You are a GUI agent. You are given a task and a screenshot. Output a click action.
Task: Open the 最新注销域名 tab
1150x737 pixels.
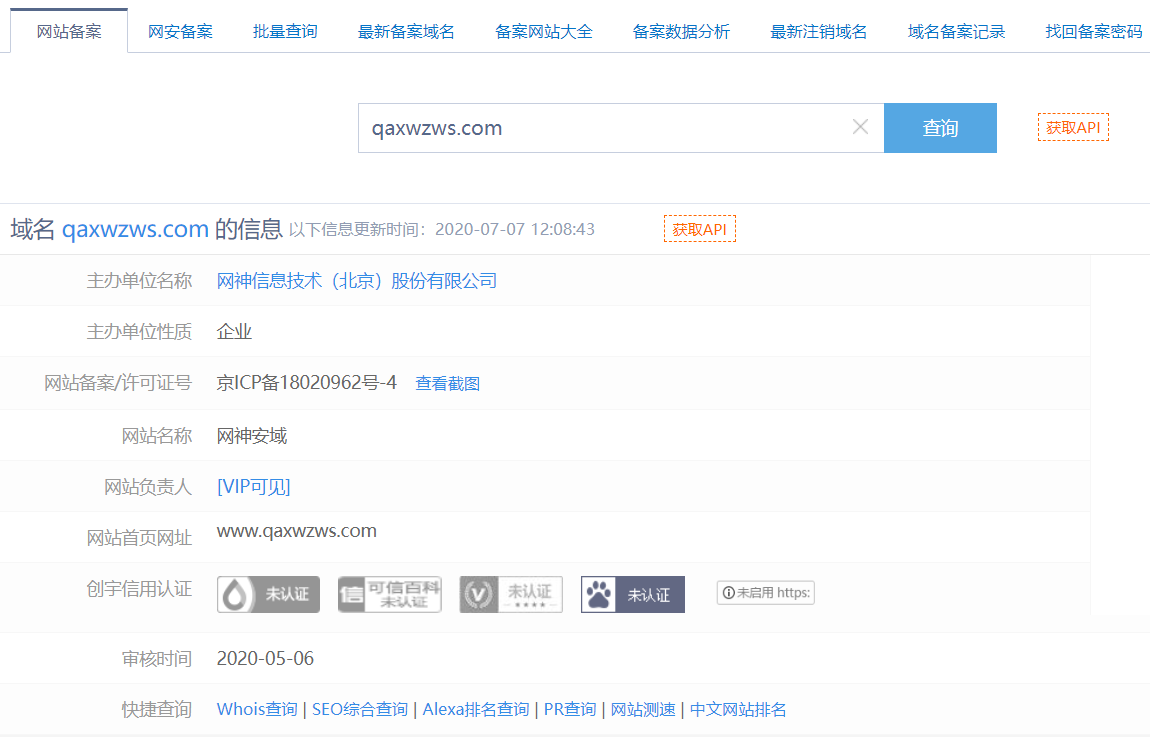click(x=818, y=32)
